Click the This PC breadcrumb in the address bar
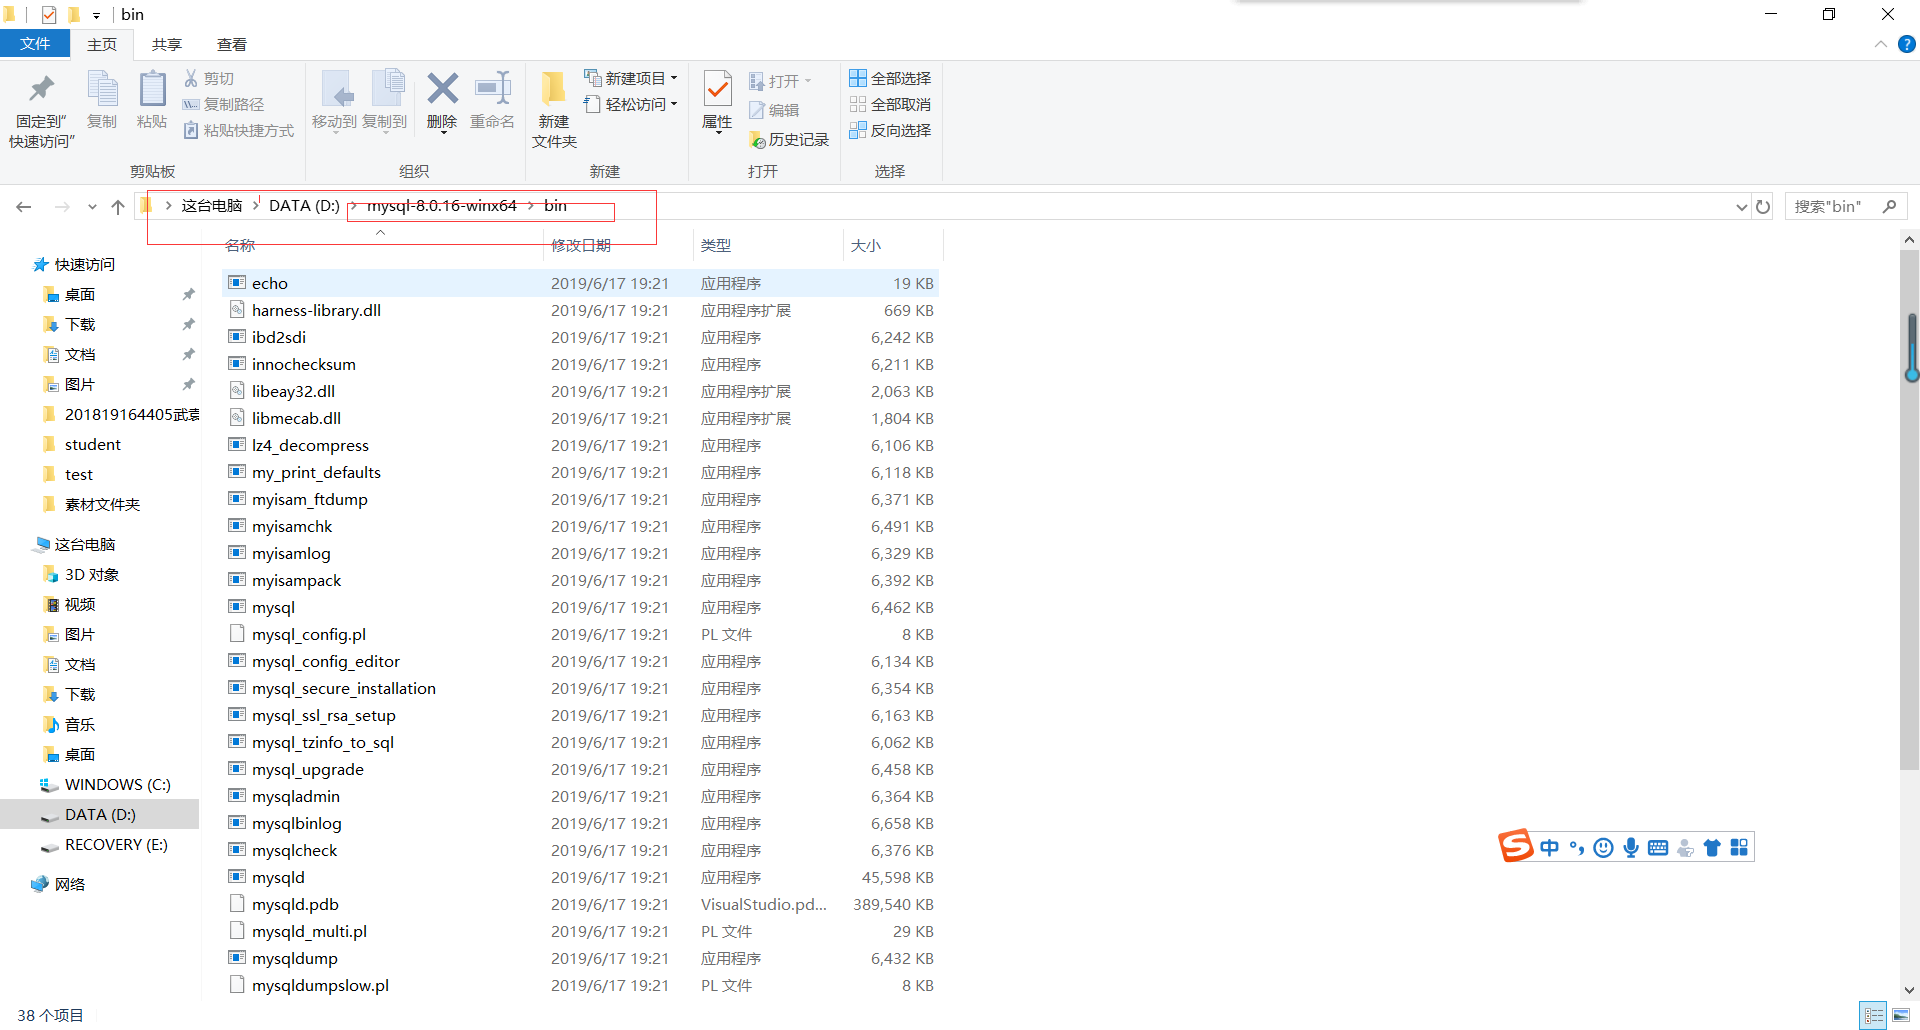 coord(212,206)
